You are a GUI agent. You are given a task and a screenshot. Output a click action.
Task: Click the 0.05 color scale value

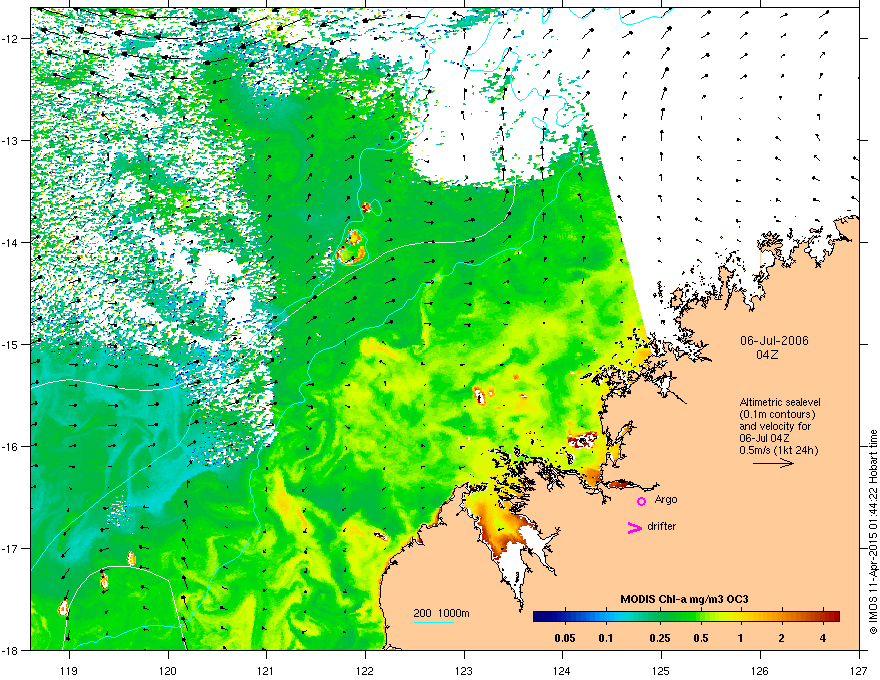[565, 638]
